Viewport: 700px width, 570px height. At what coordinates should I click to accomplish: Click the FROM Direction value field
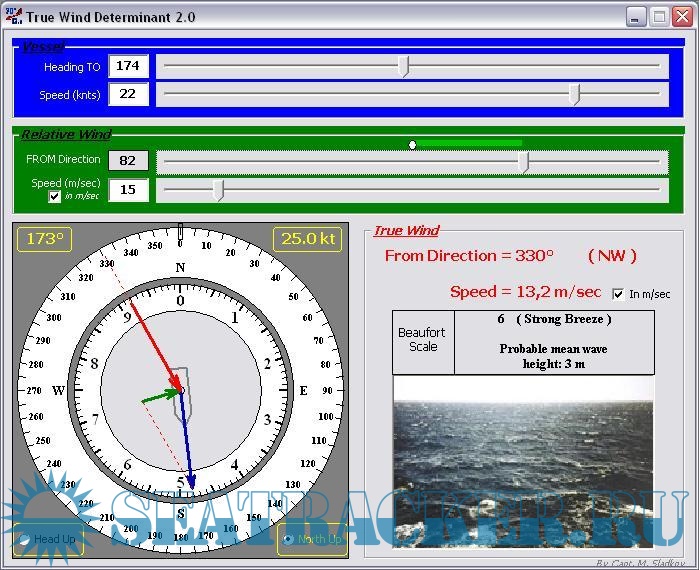(128, 161)
